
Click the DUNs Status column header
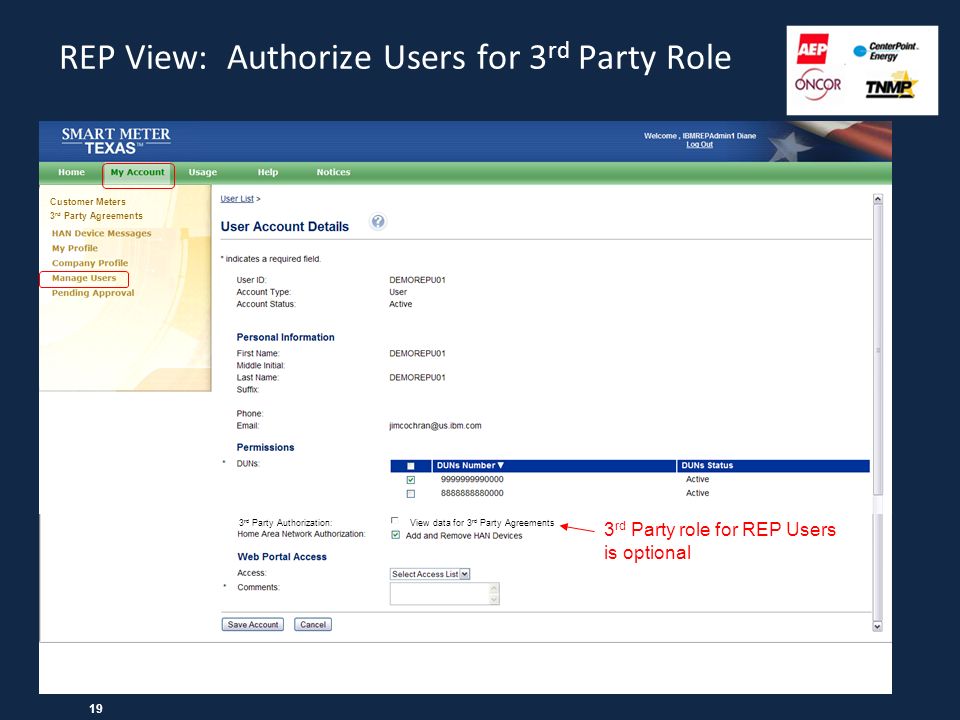pyautogui.click(x=707, y=465)
